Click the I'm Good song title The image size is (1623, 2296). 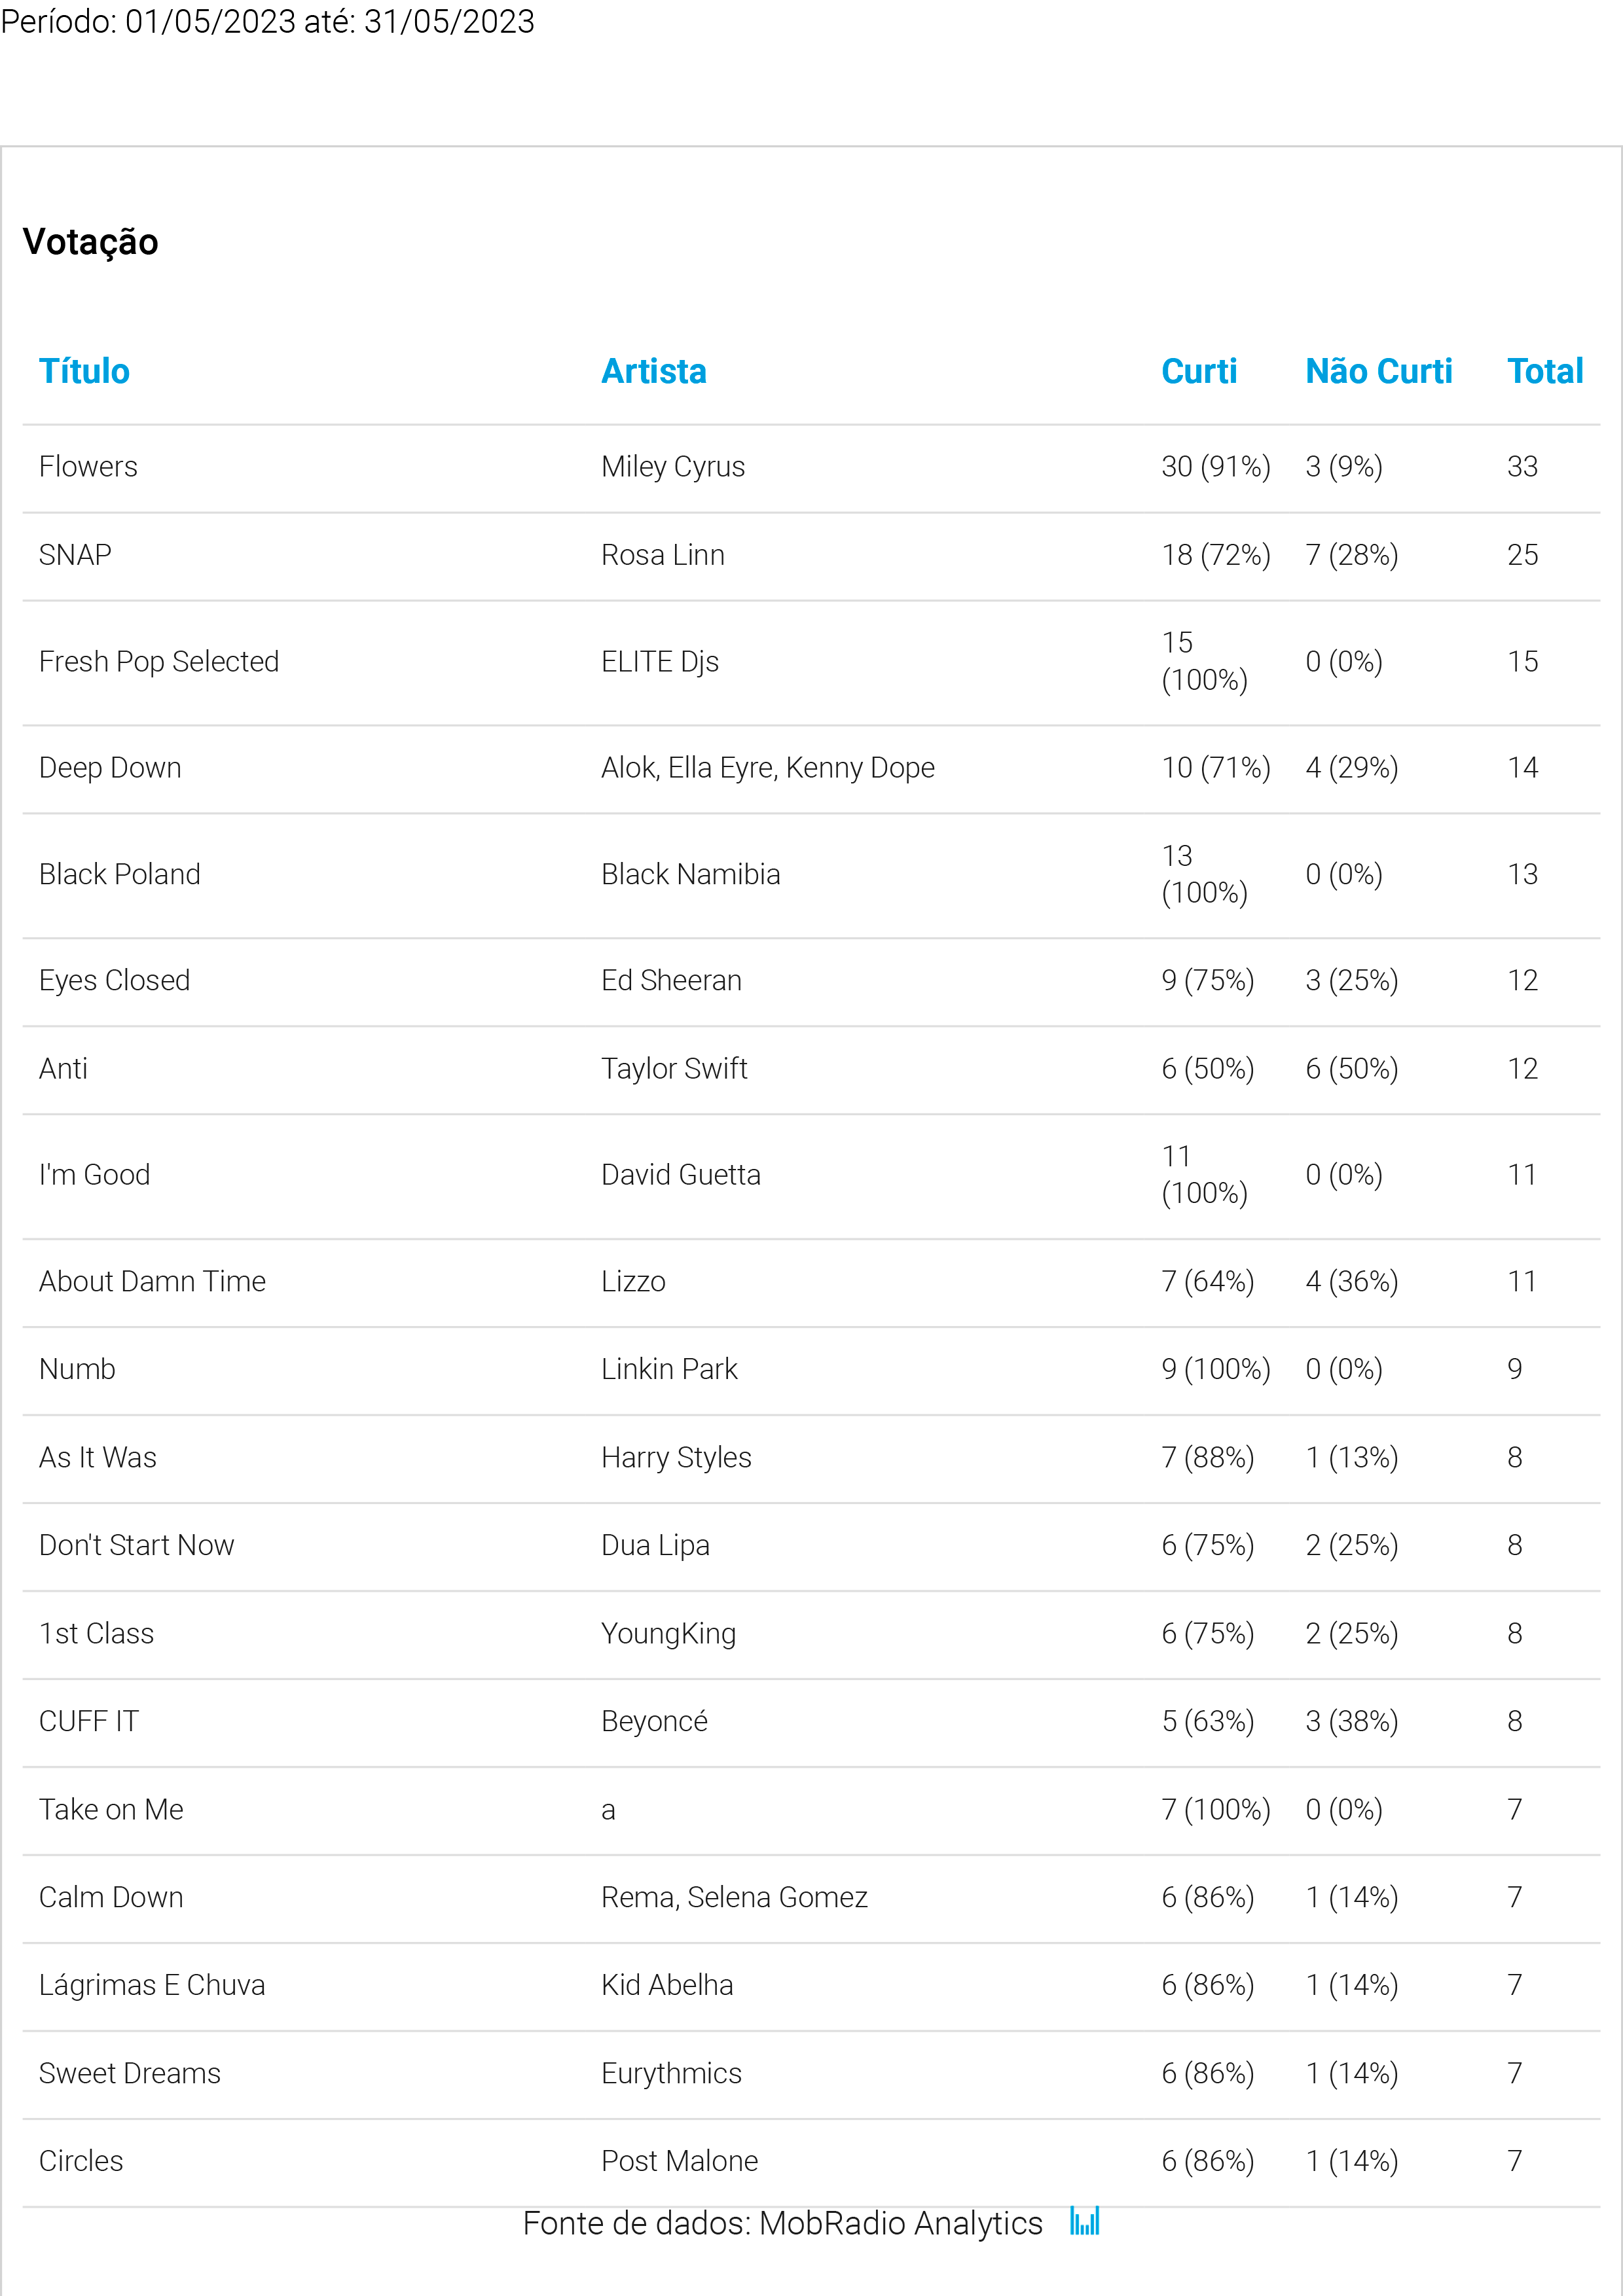coord(94,1175)
